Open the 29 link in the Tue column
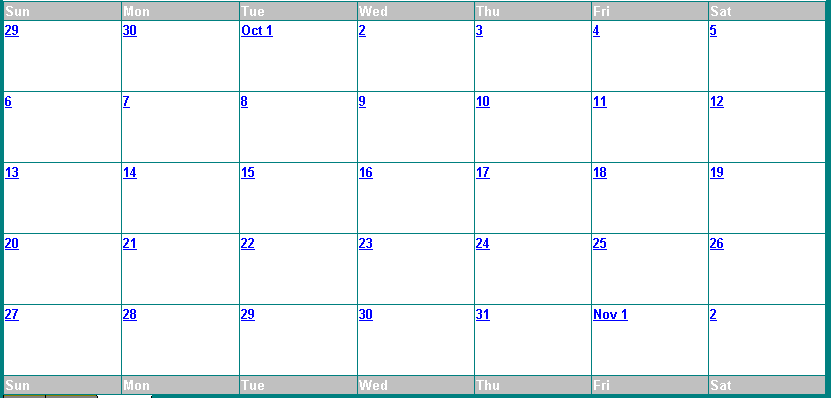The image size is (831, 398). point(247,315)
